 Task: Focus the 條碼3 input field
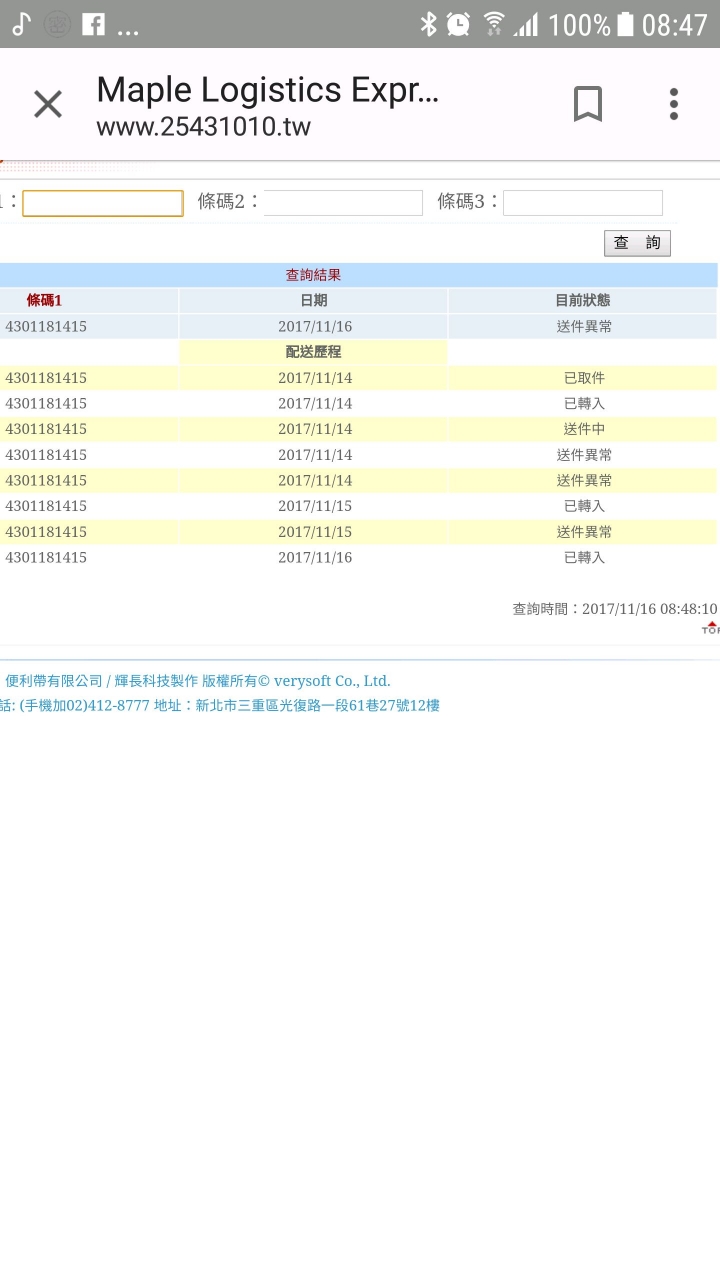pyautogui.click(x=583, y=203)
